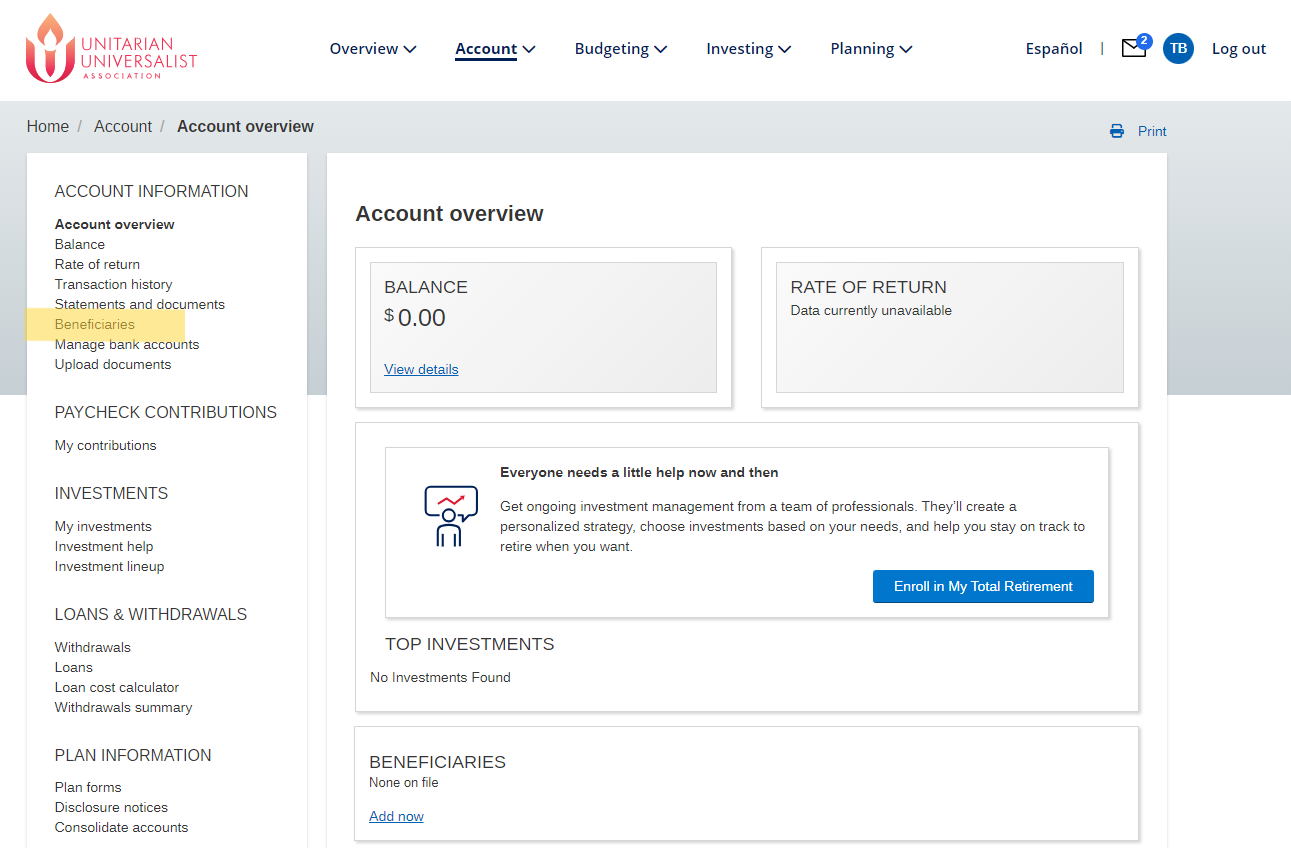Select Transaction history in sidebar

tap(113, 284)
